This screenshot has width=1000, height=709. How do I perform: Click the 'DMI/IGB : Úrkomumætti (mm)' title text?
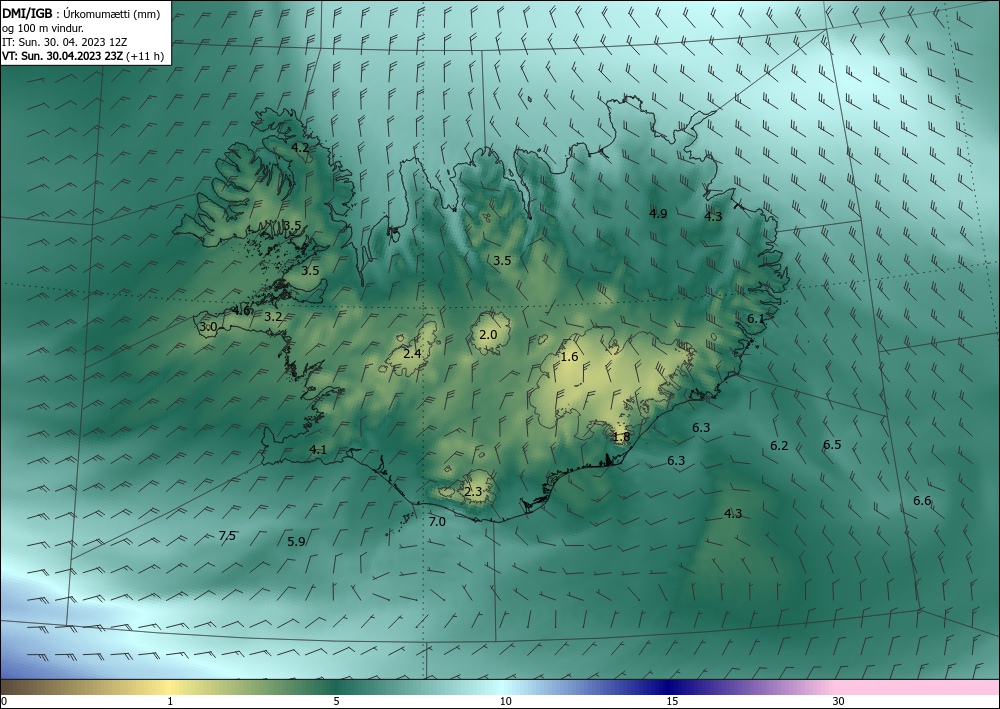[81, 13]
